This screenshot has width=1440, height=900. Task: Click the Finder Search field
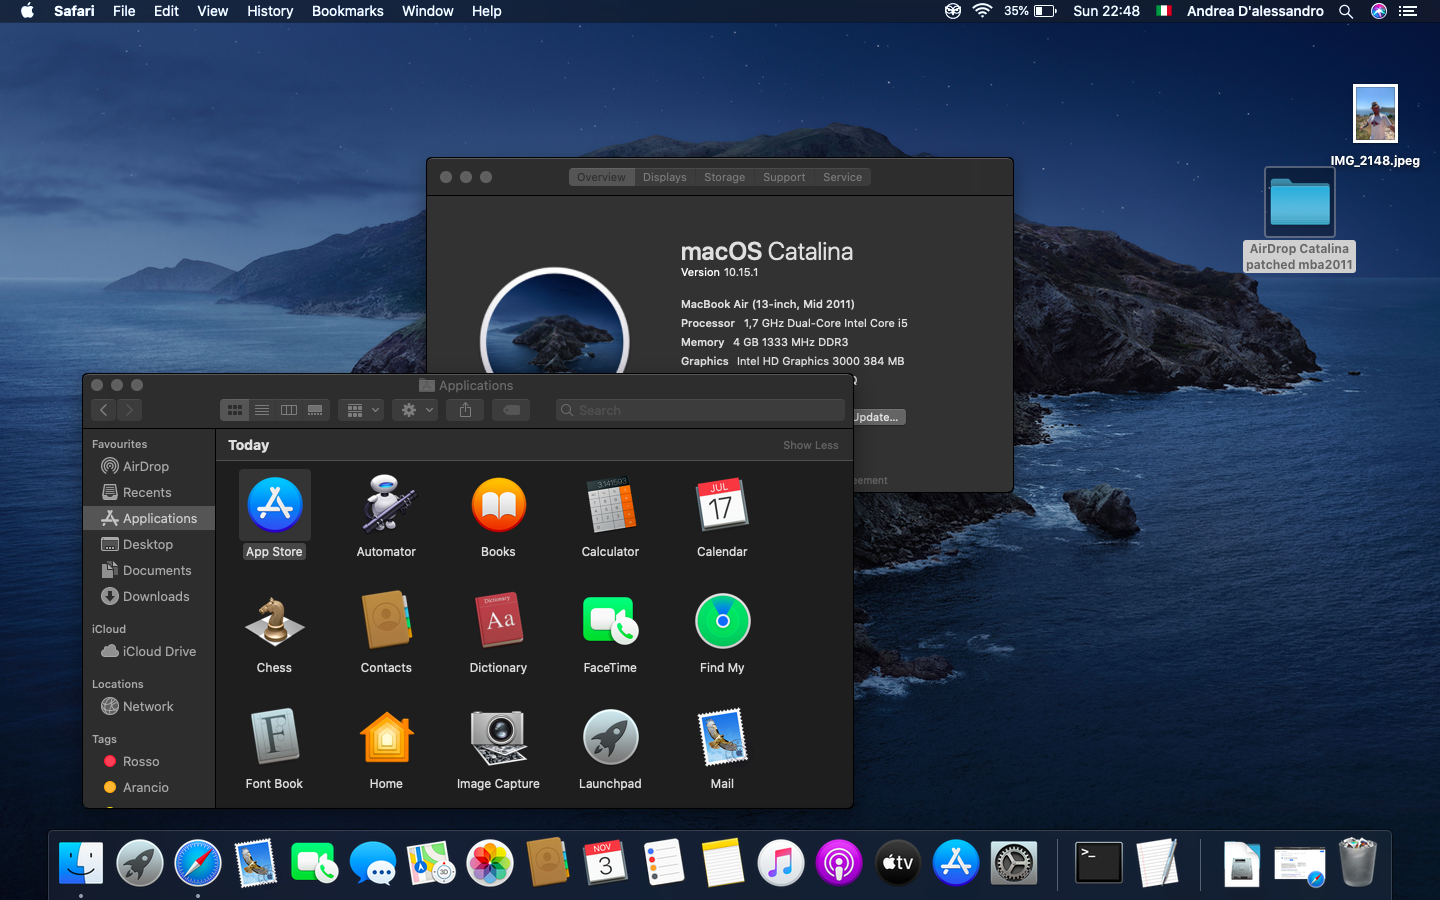(700, 410)
